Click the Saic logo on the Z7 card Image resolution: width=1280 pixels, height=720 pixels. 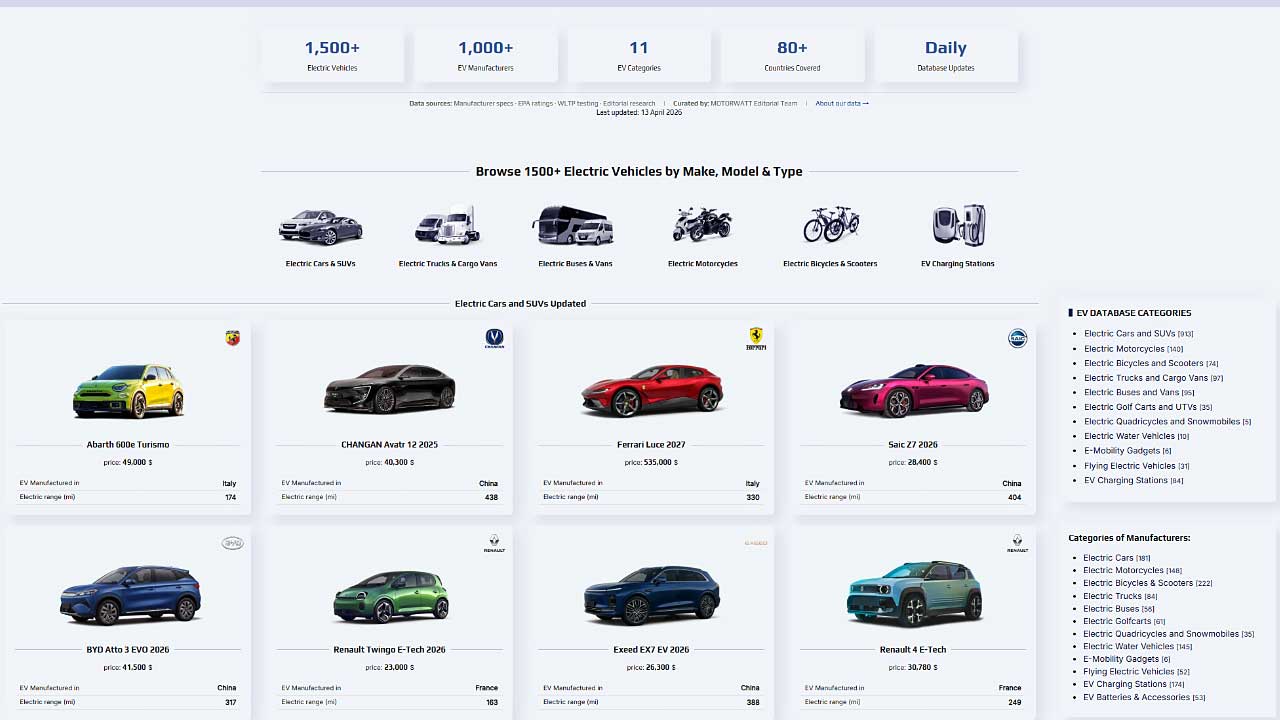pyautogui.click(x=1018, y=338)
